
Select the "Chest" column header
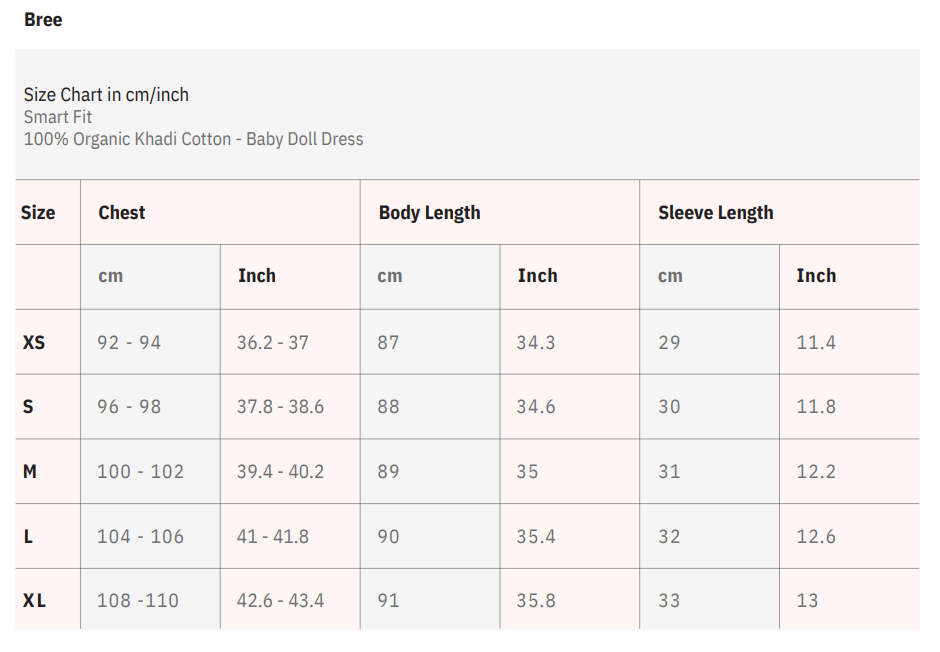pos(122,213)
